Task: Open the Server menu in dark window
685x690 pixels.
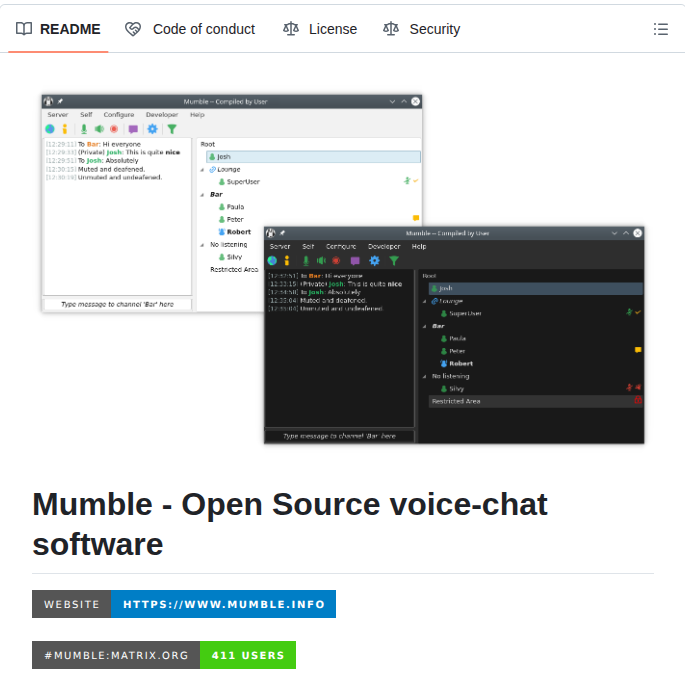Action: (x=280, y=246)
